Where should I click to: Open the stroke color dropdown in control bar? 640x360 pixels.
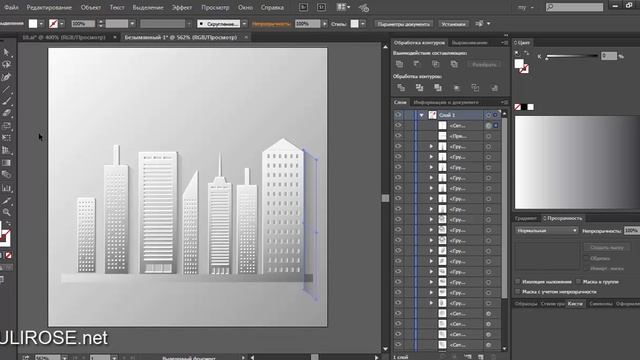click(x=62, y=24)
